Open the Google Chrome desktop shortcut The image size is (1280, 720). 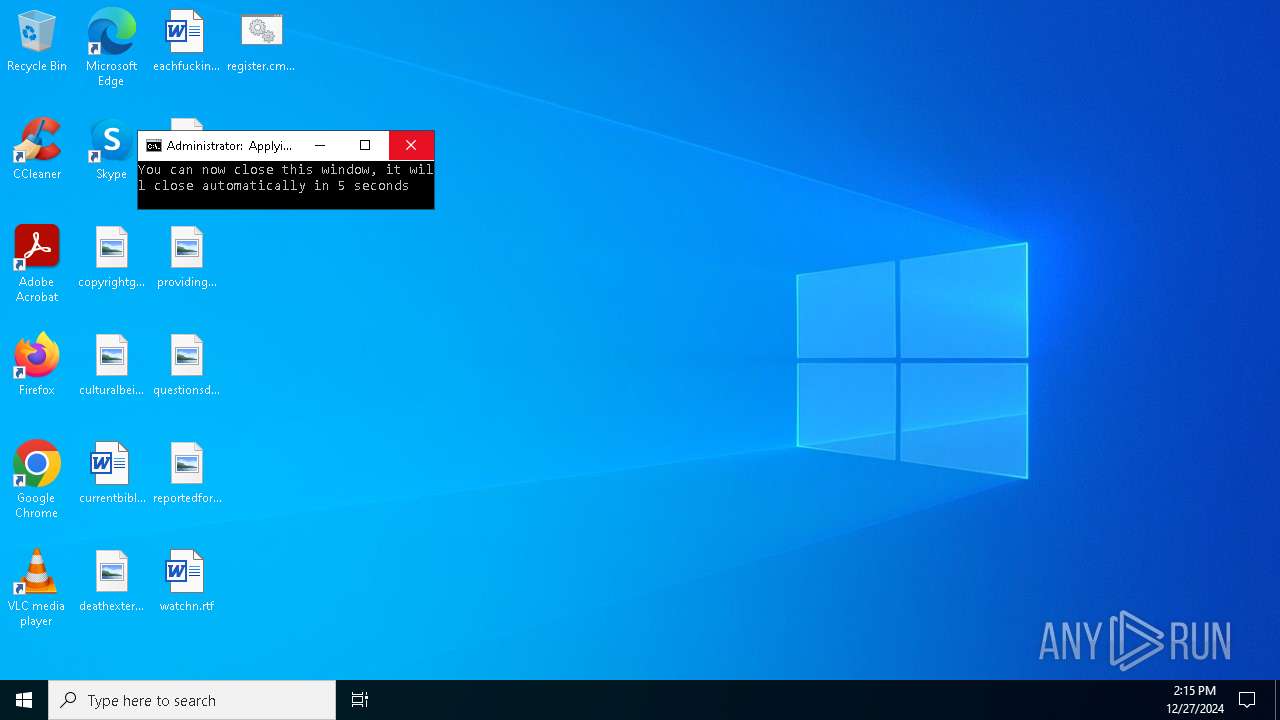tap(37, 480)
